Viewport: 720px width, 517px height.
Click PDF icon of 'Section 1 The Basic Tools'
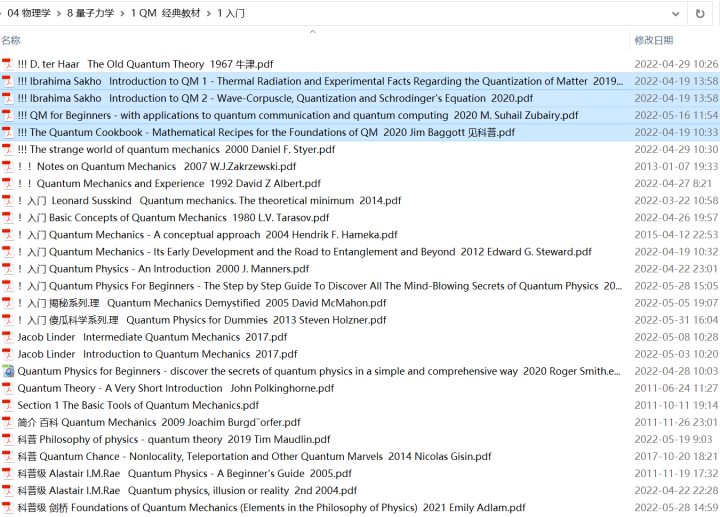pyautogui.click(x=7, y=405)
